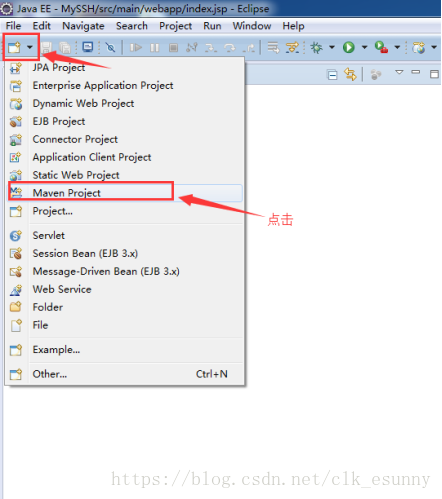
Task: Select Connector Project entry
Action: click(x=125, y=139)
